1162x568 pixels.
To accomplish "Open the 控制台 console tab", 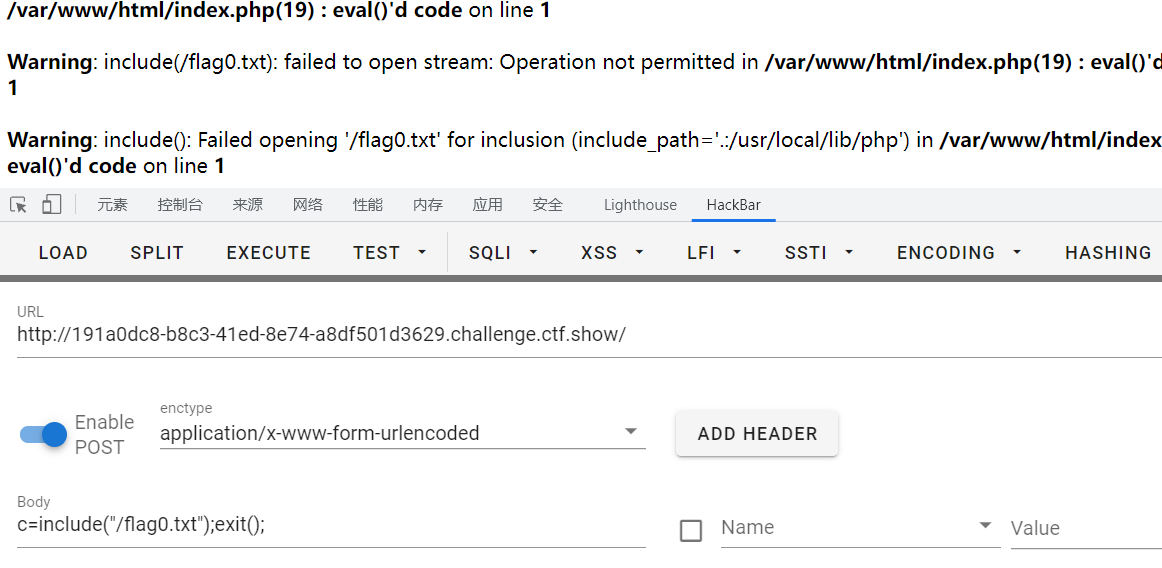I will (180, 205).
